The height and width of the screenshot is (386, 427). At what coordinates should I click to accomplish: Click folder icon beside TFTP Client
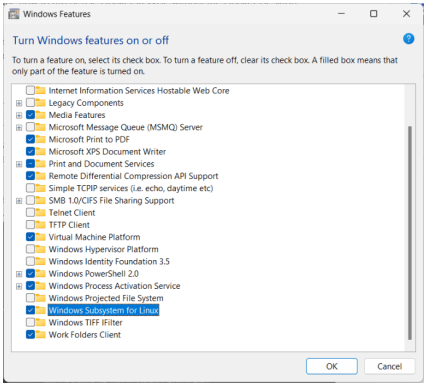coord(41,225)
